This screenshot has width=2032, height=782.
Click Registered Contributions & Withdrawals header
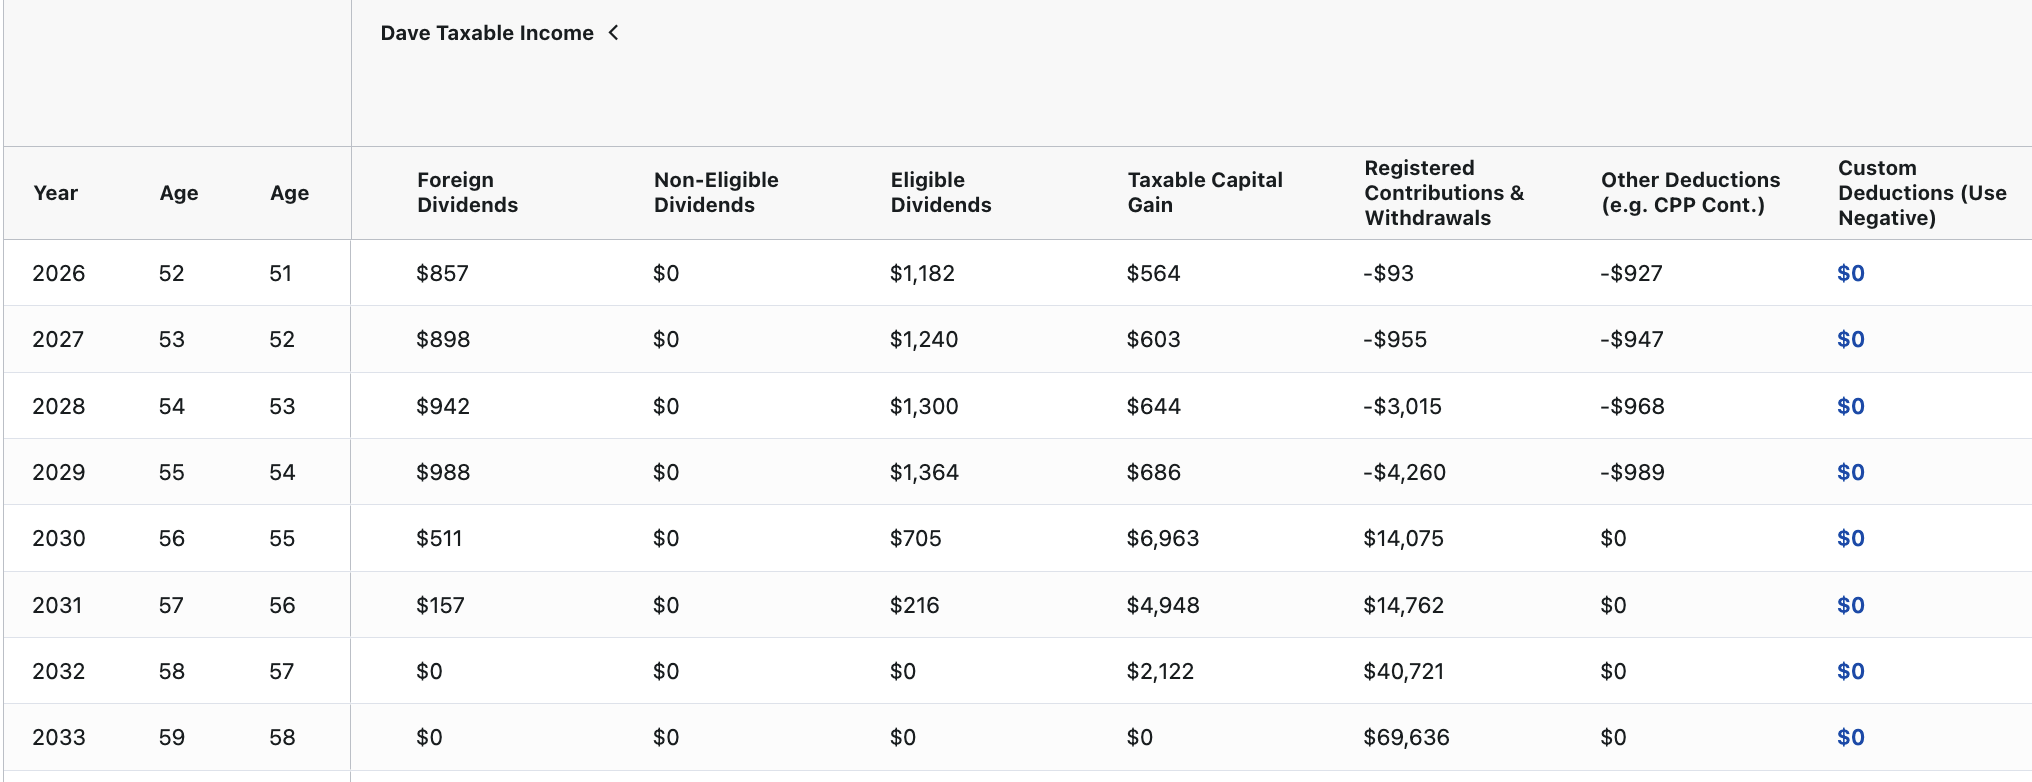click(1443, 192)
